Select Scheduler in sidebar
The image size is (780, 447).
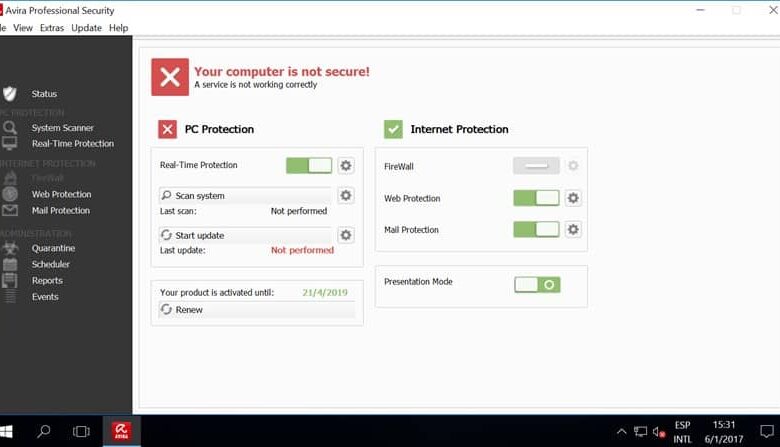coord(51,264)
